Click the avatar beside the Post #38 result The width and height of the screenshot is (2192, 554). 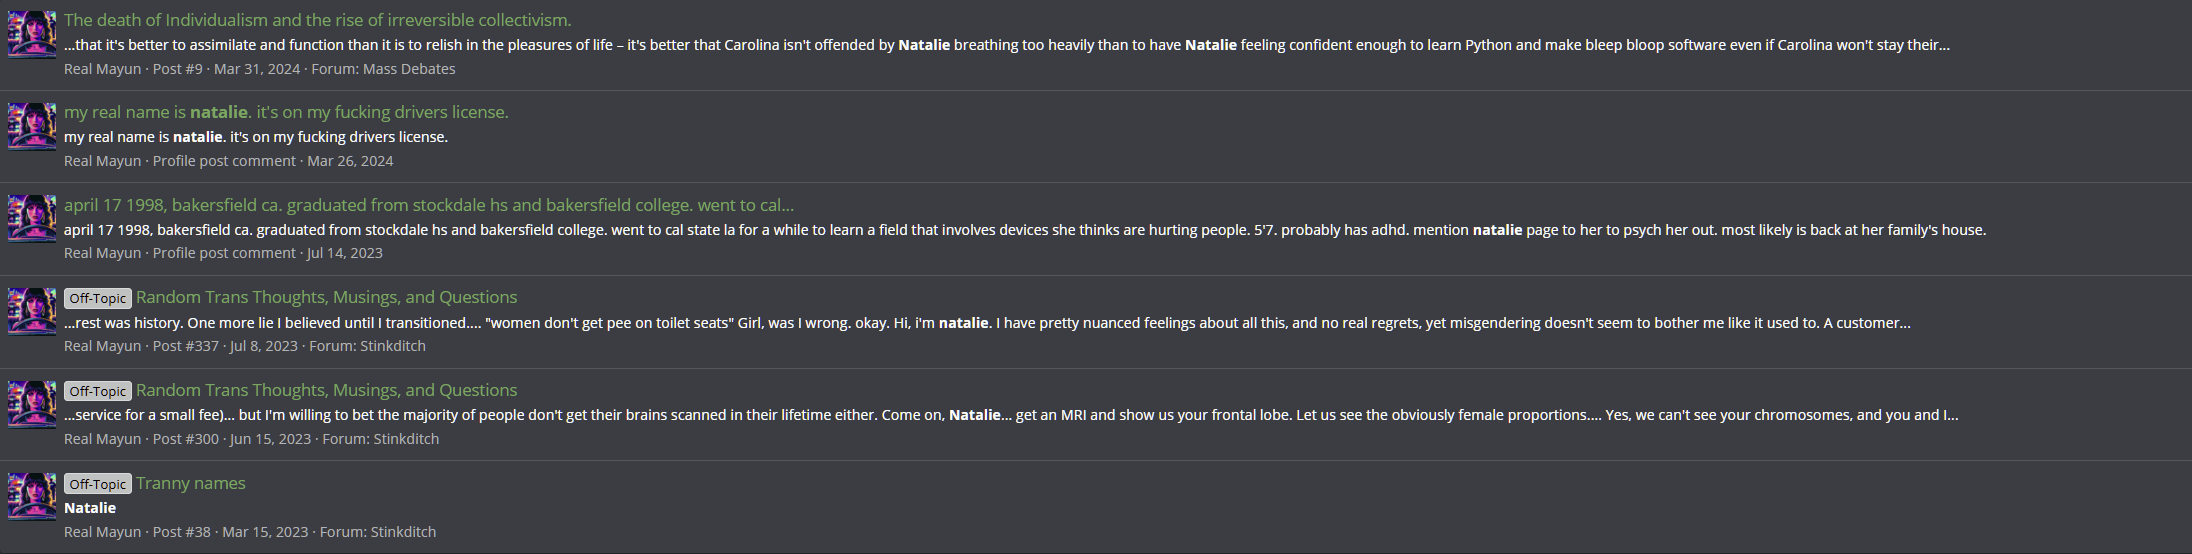tap(32, 497)
